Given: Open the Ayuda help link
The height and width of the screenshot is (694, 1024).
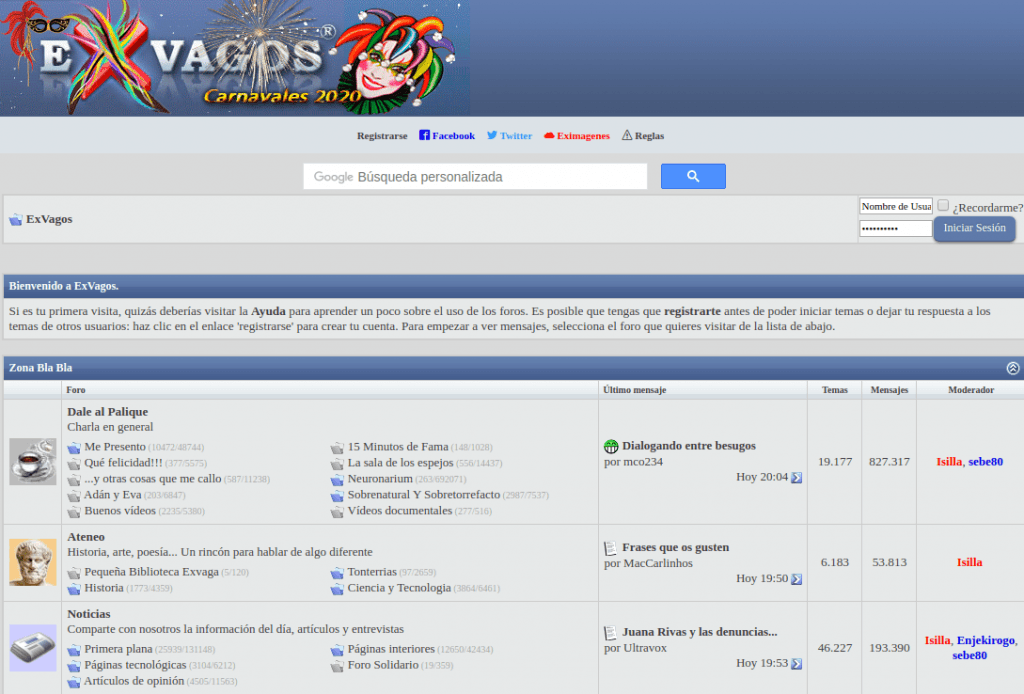Looking at the screenshot, I should coord(268,311).
